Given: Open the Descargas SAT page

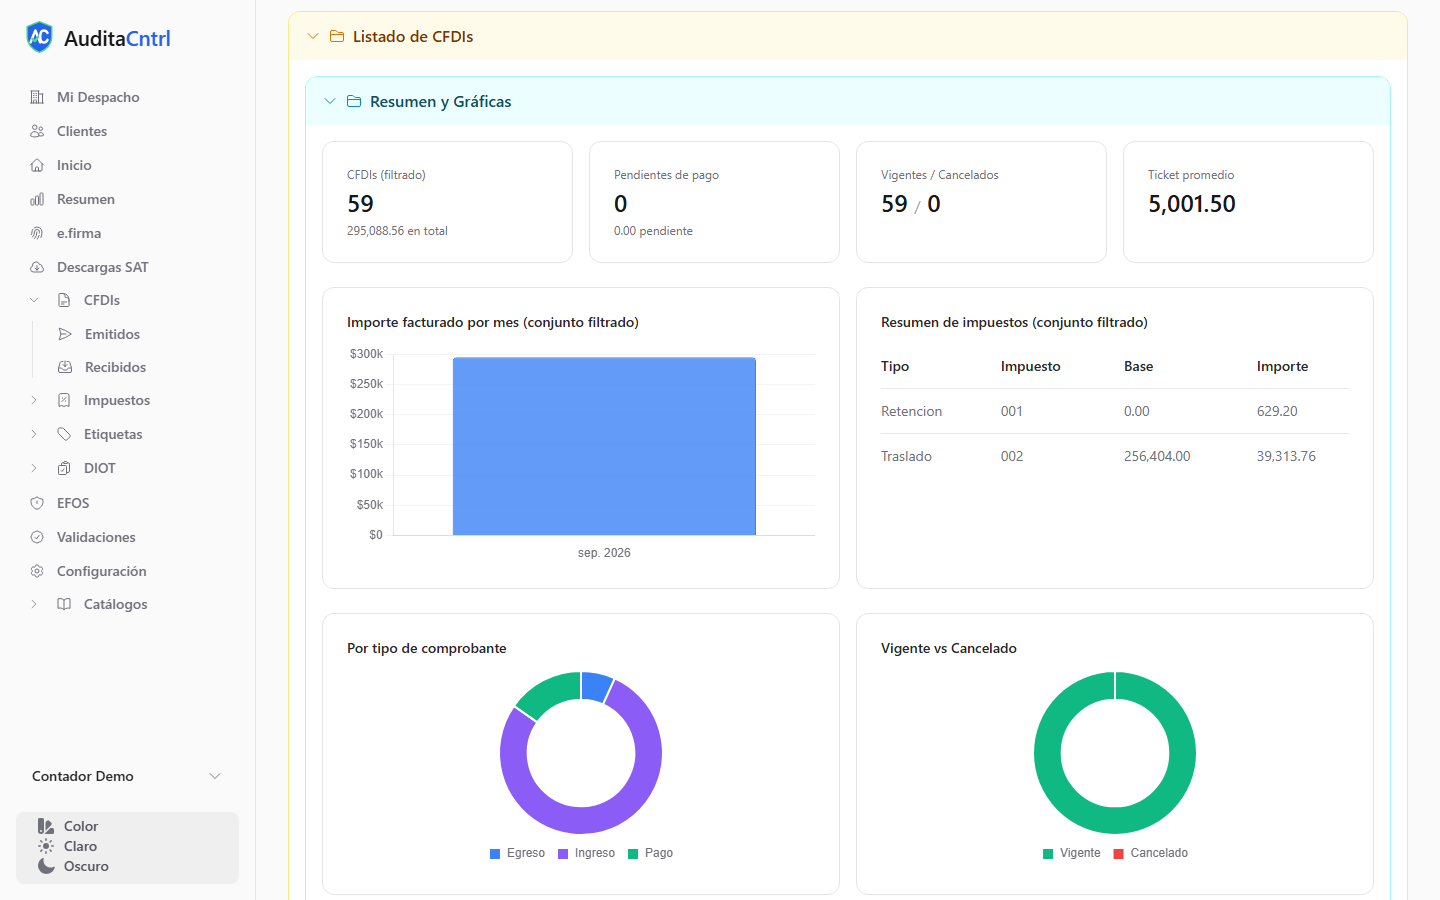Looking at the screenshot, I should [x=102, y=267].
